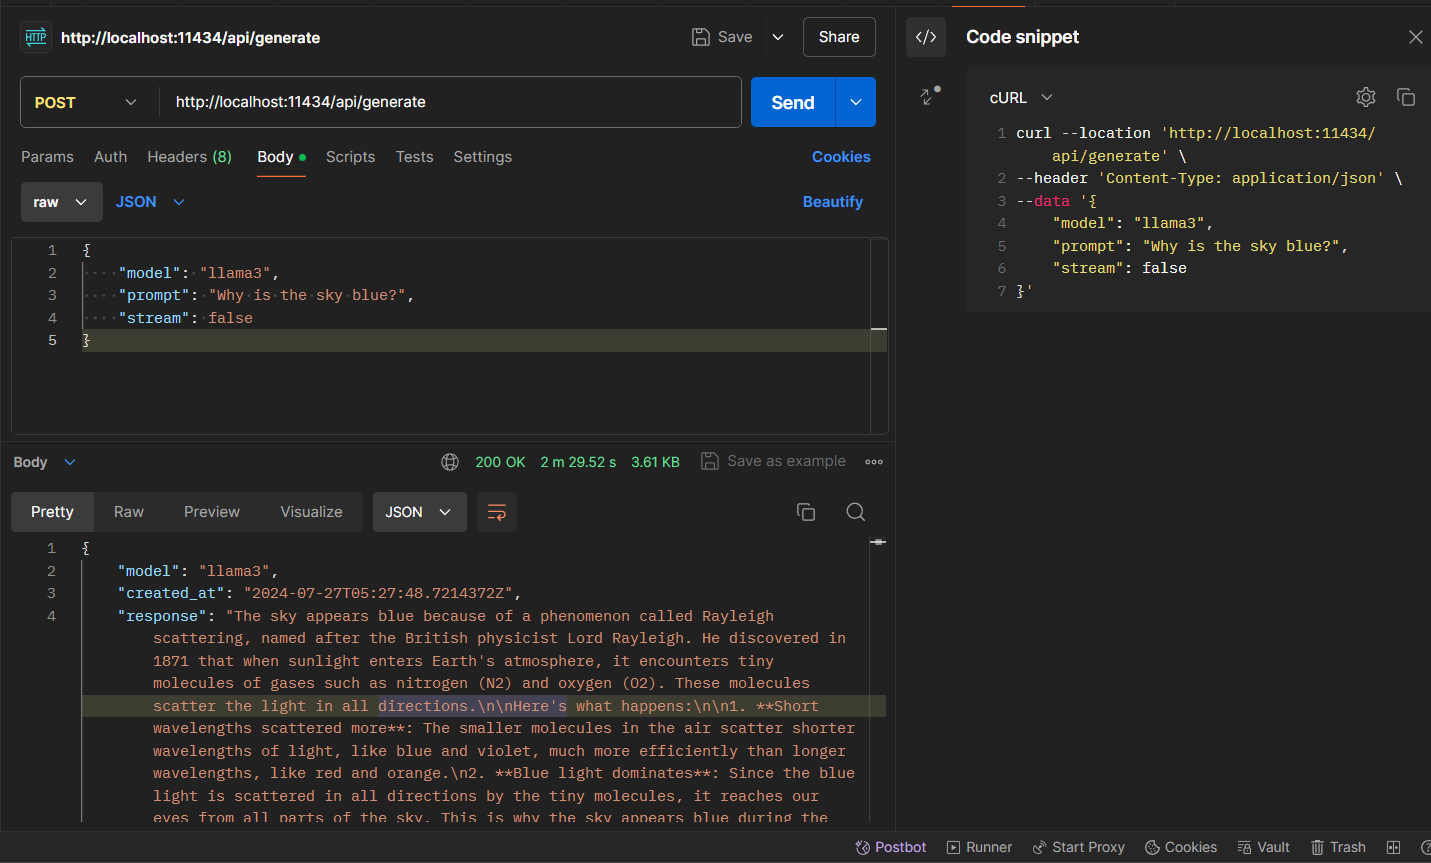Click the Share button
The height and width of the screenshot is (863, 1431).
pyautogui.click(x=839, y=37)
